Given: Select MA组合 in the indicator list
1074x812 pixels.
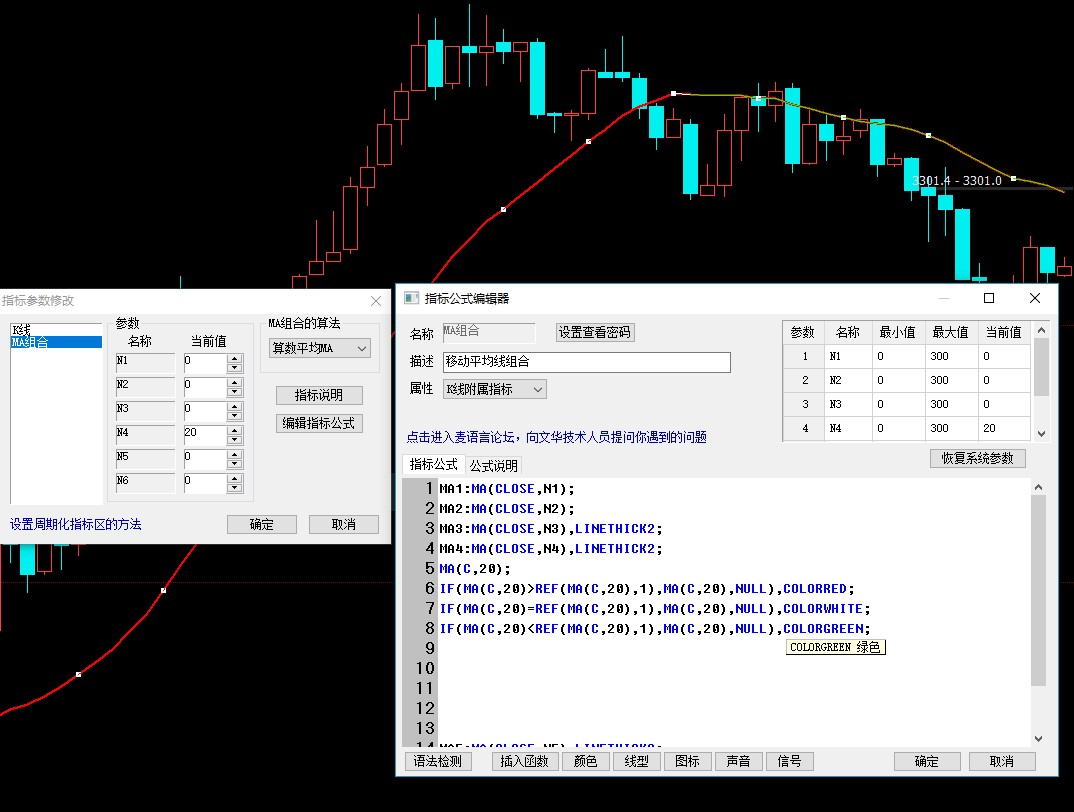Looking at the screenshot, I should coord(56,342).
